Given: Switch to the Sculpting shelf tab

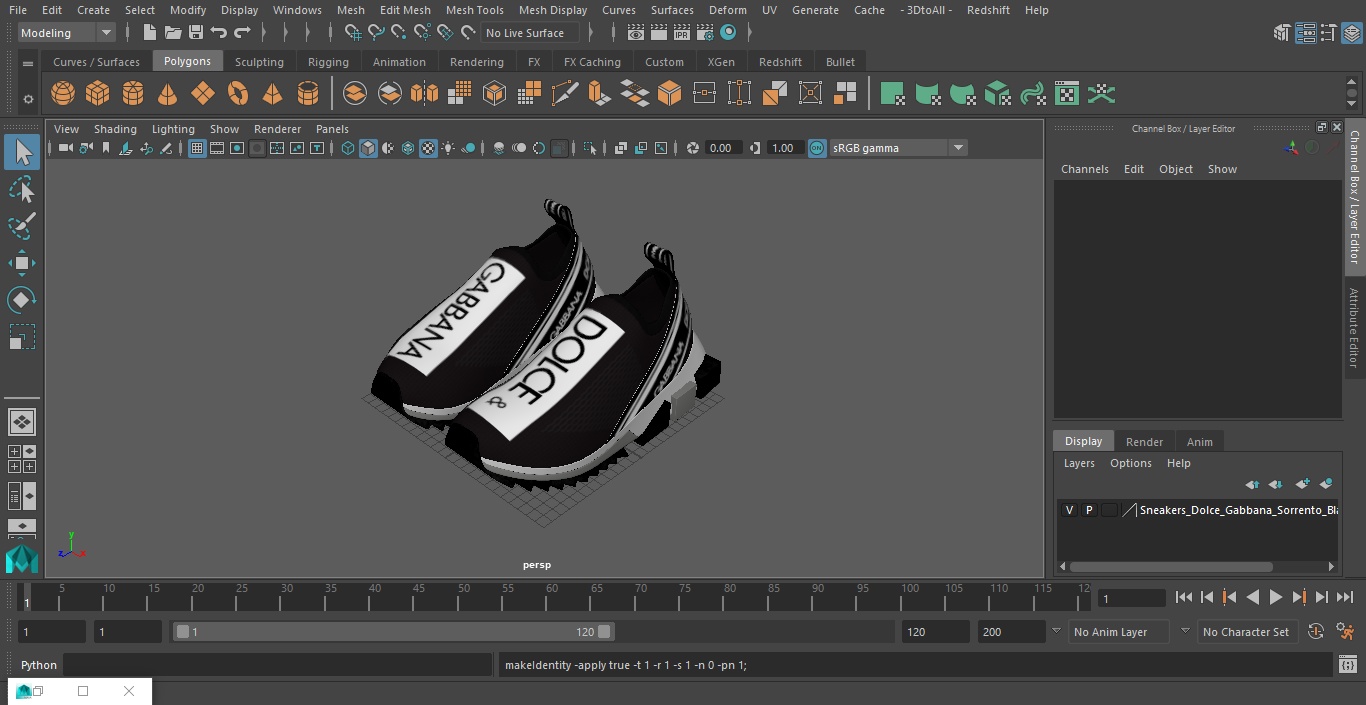Looking at the screenshot, I should point(259,62).
